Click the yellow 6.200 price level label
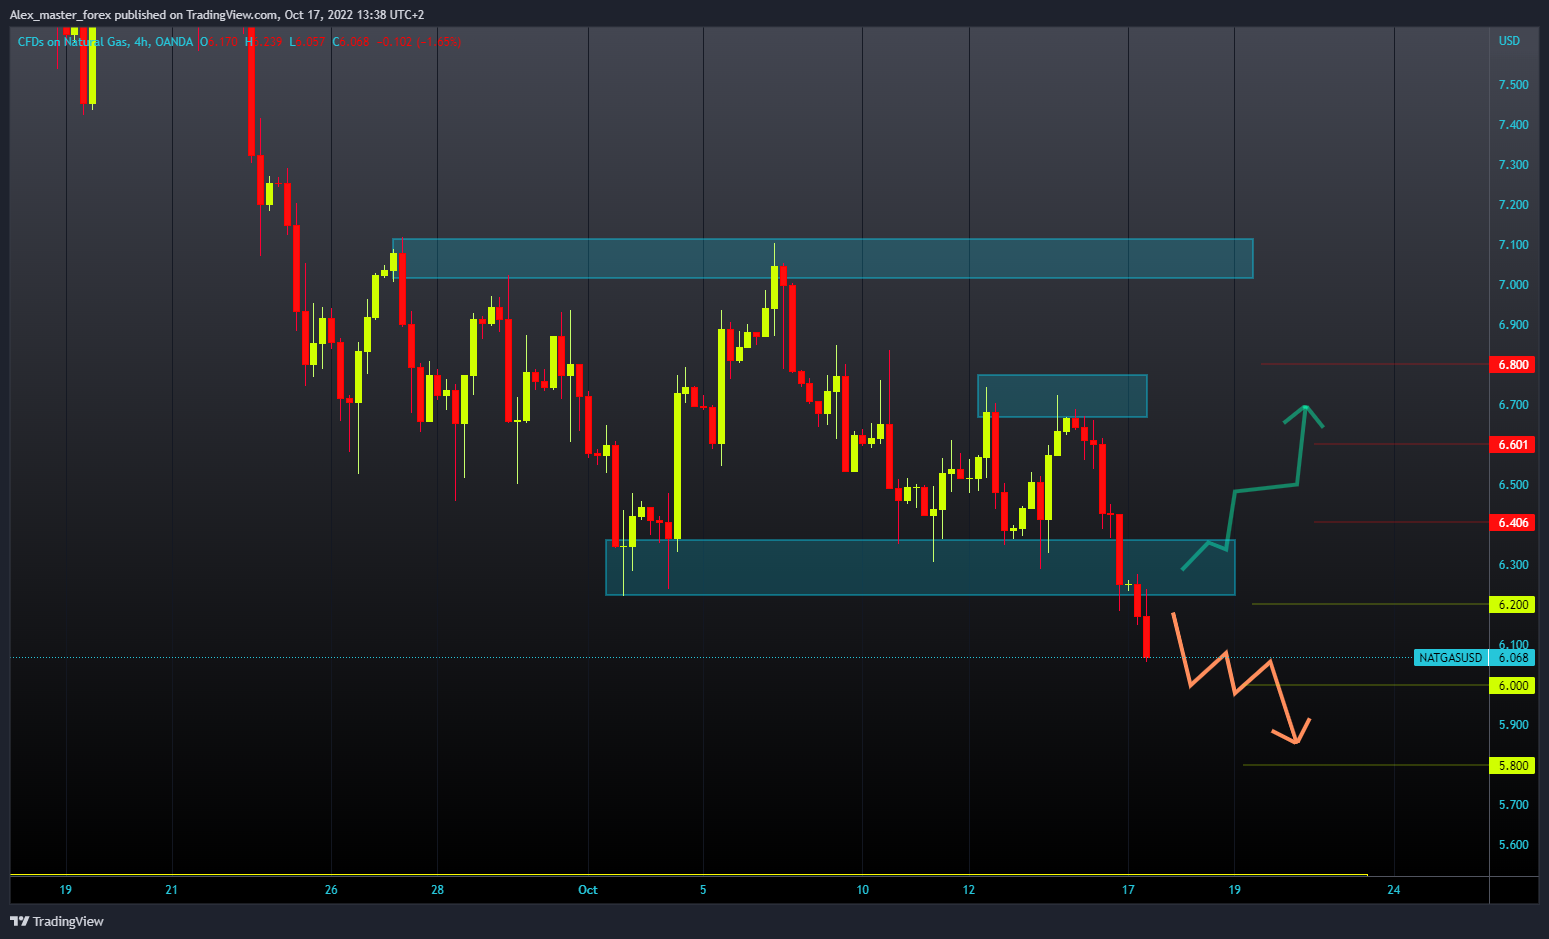 (1512, 605)
